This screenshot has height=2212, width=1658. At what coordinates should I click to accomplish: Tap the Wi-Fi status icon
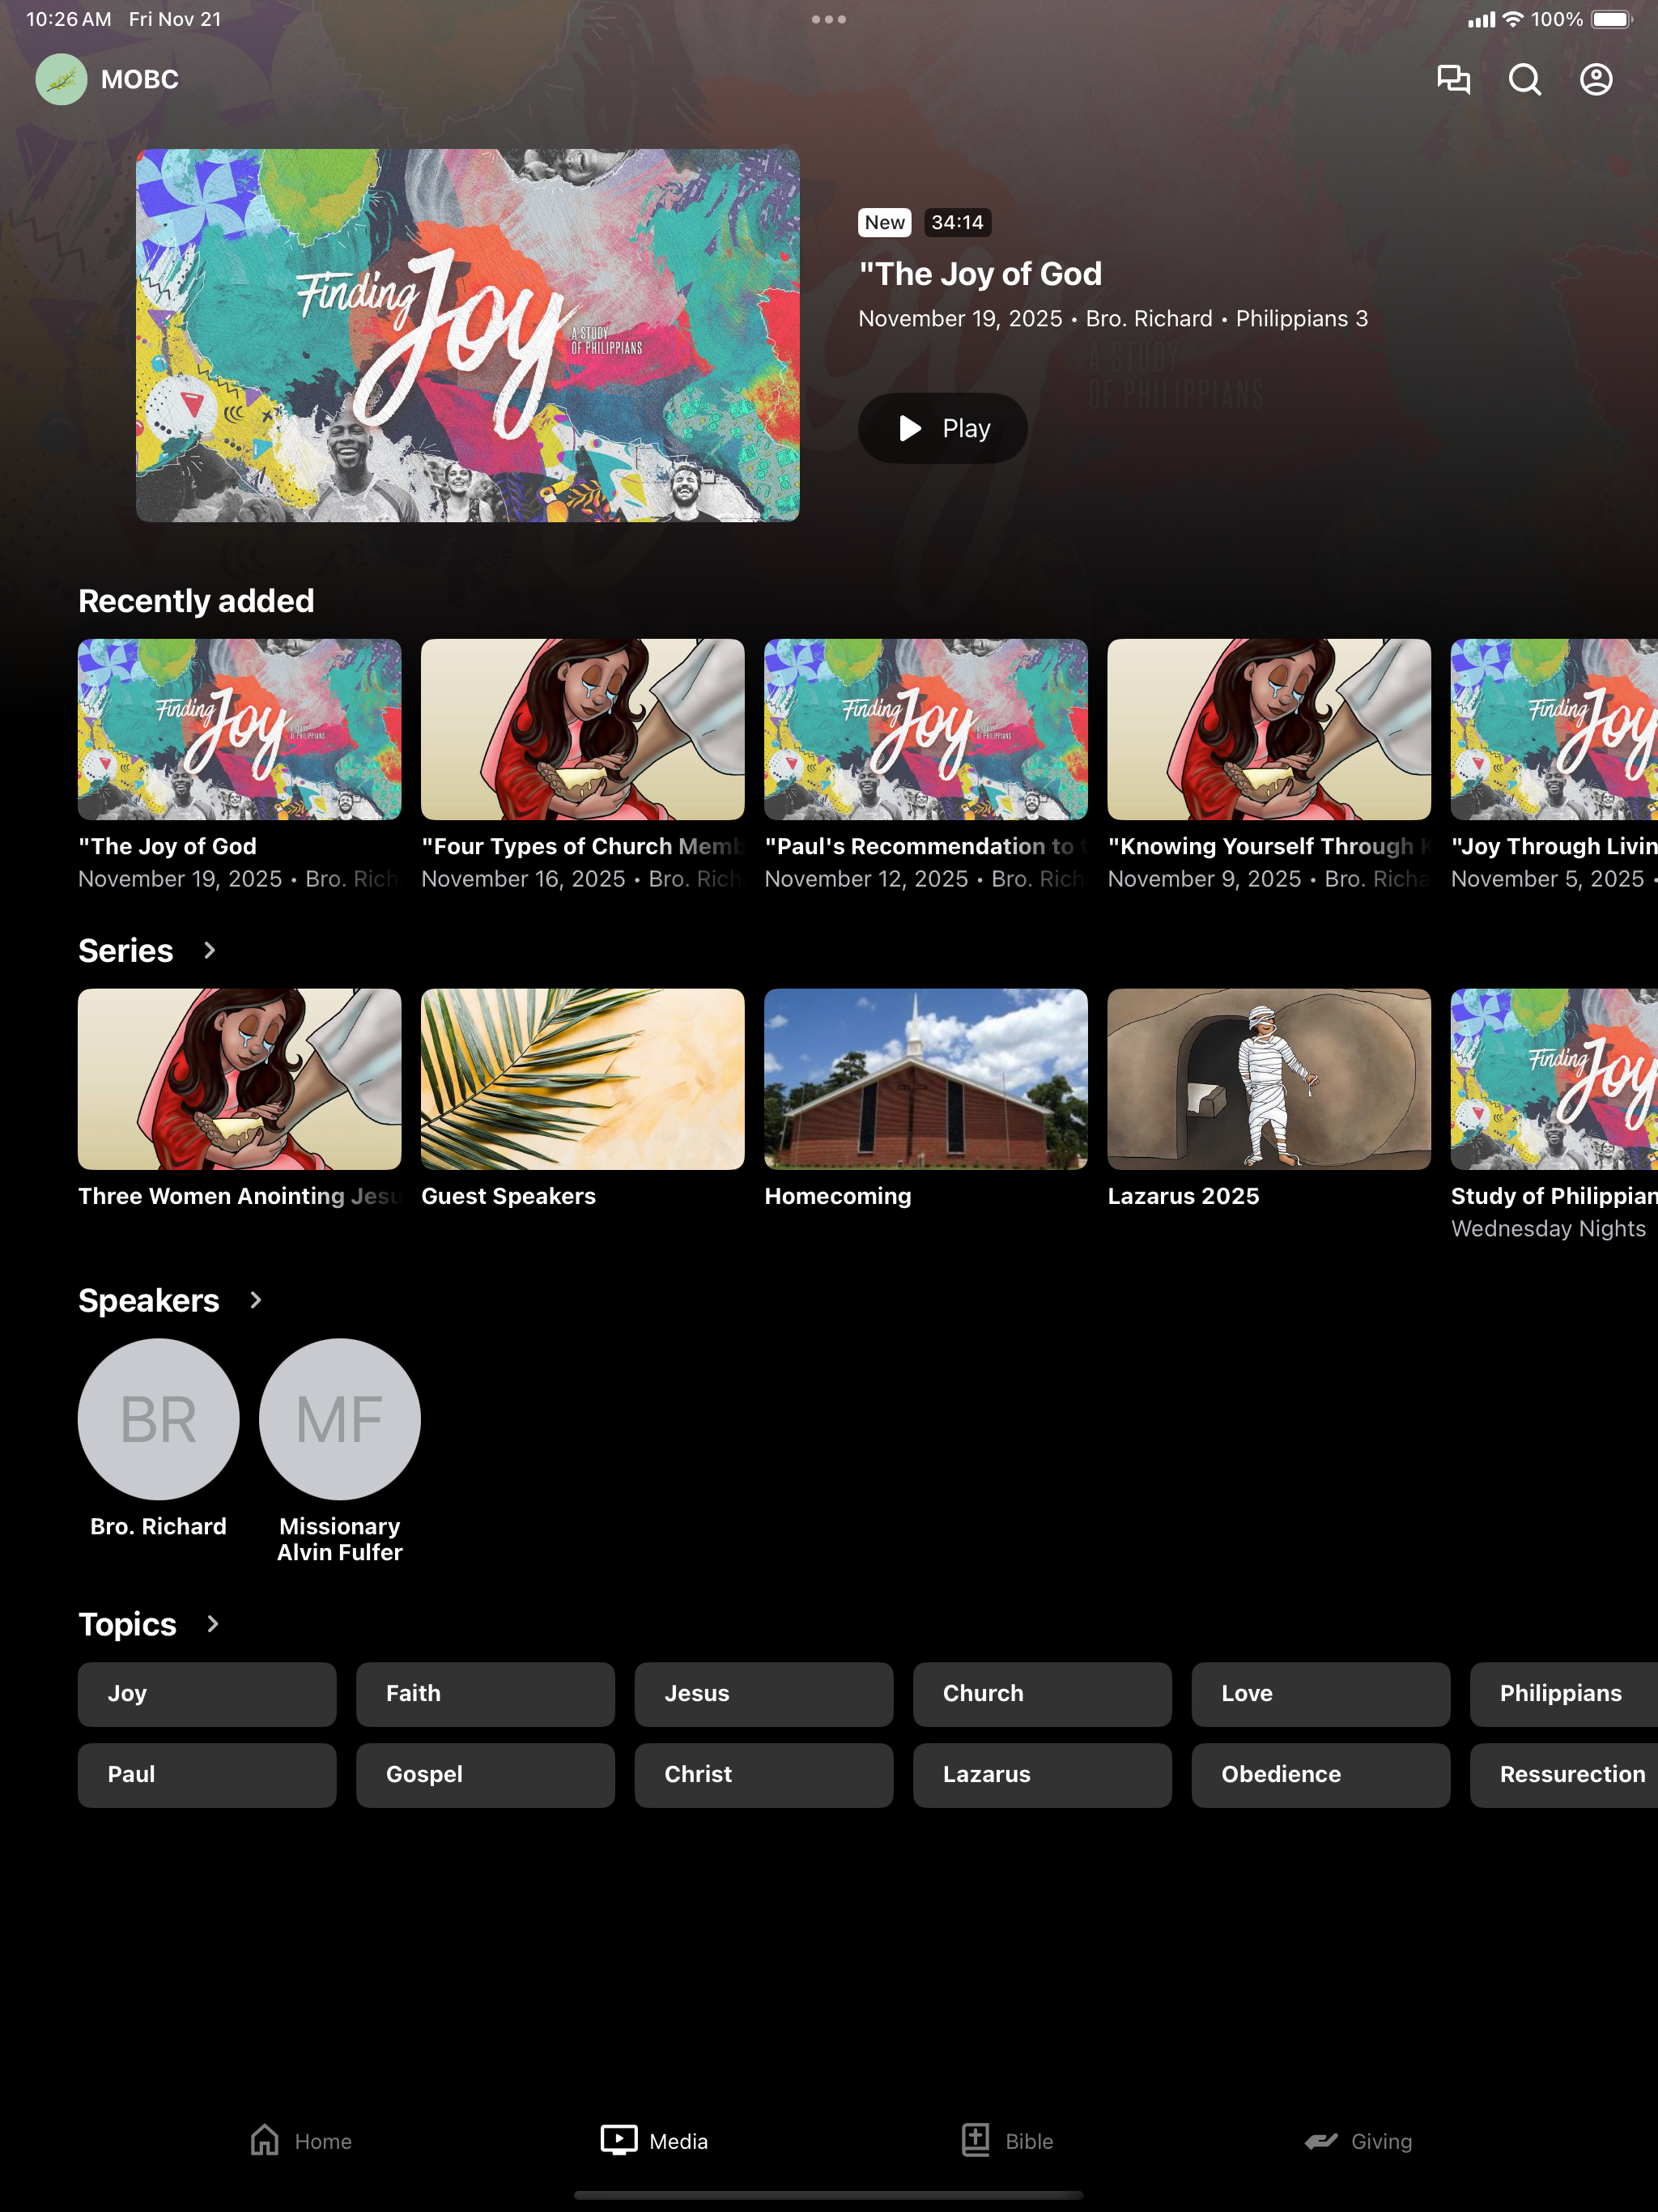[1513, 19]
